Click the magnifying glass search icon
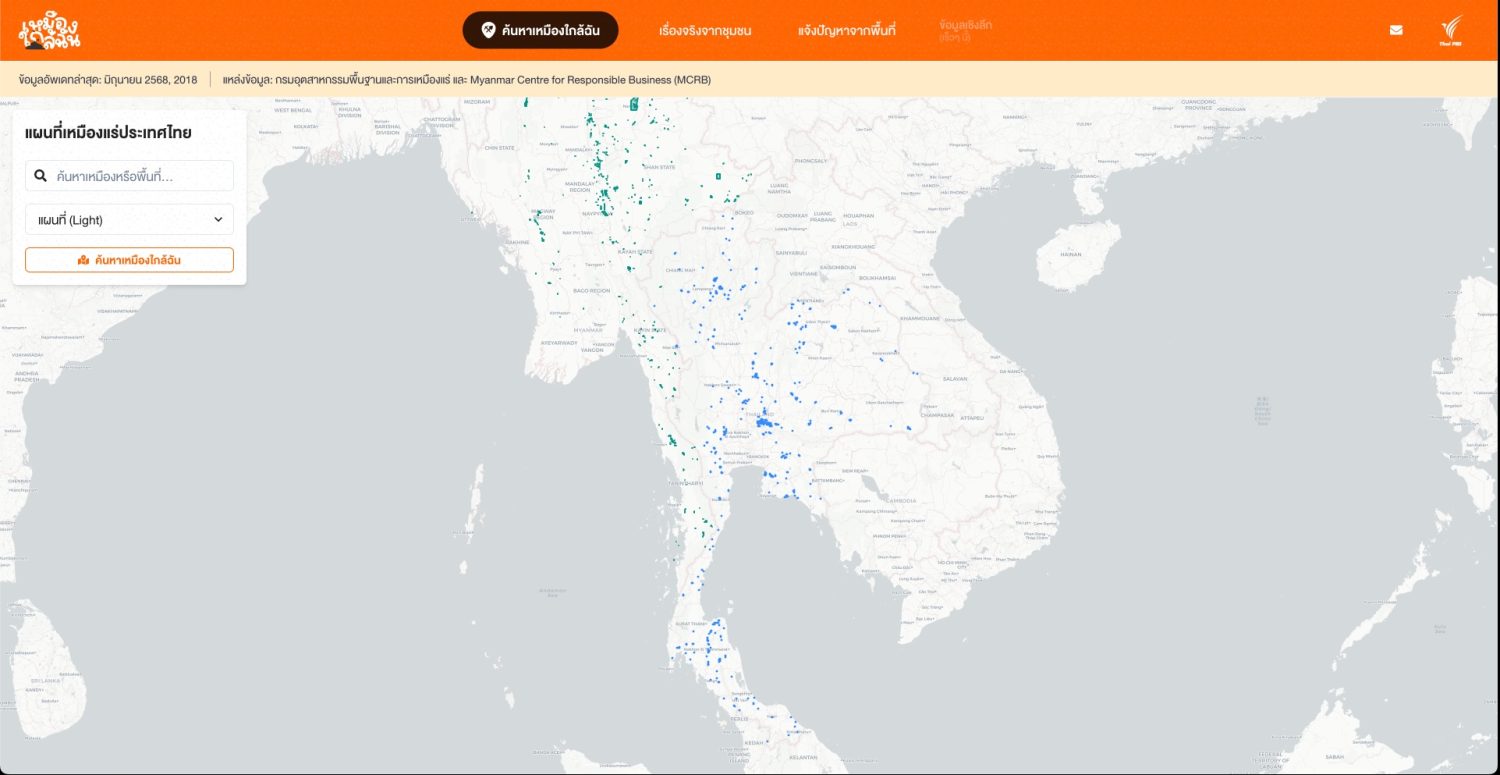This screenshot has width=1500, height=775. coord(41,176)
